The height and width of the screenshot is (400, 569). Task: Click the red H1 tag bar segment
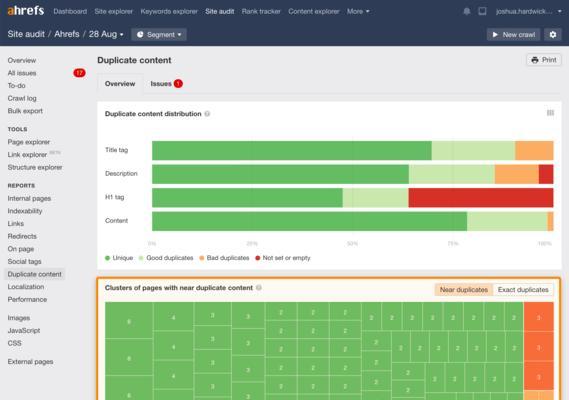481,197
